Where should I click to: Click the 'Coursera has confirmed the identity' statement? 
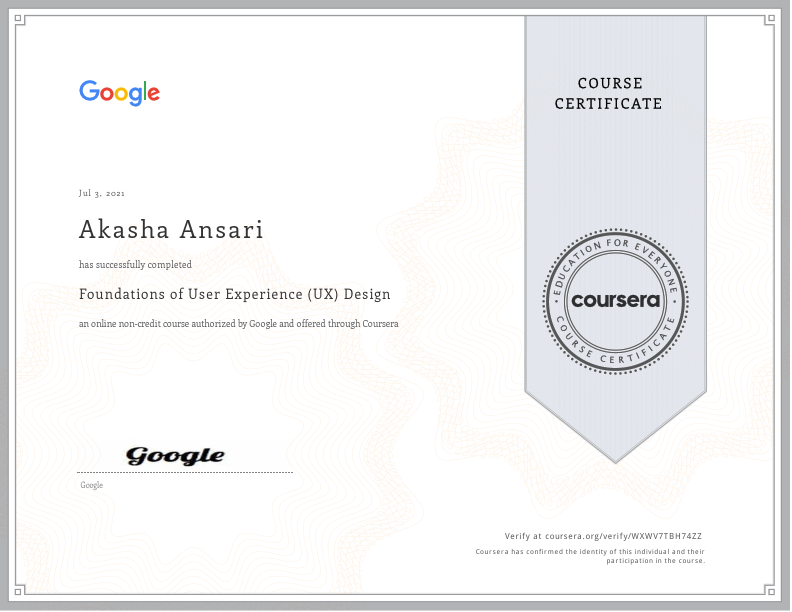coord(590,556)
